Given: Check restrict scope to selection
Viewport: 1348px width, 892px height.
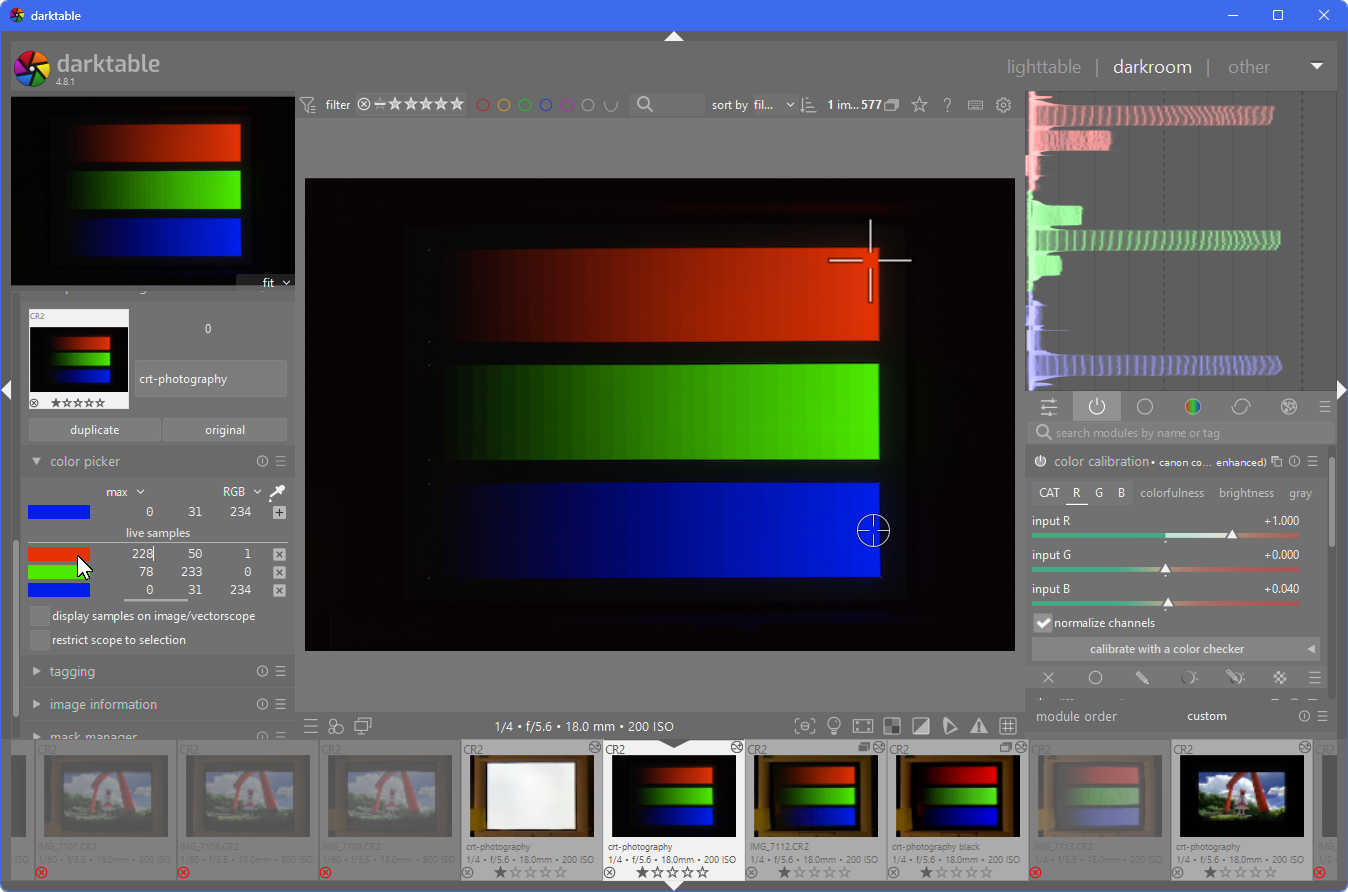Looking at the screenshot, I should click(40, 640).
